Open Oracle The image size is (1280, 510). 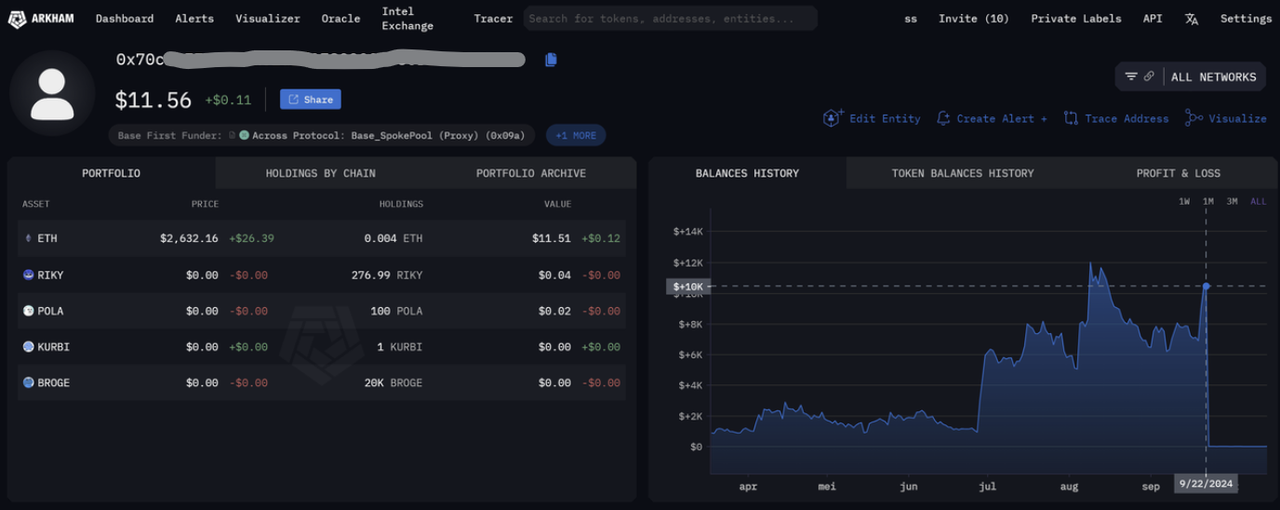[341, 19]
